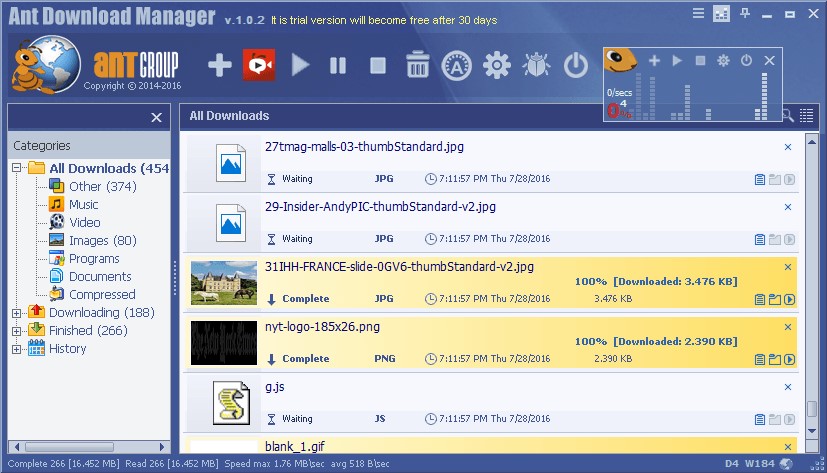Viewport: 827px width, 473px height.
Task: Select All Downloads category
Action: (x=109, y=168)
